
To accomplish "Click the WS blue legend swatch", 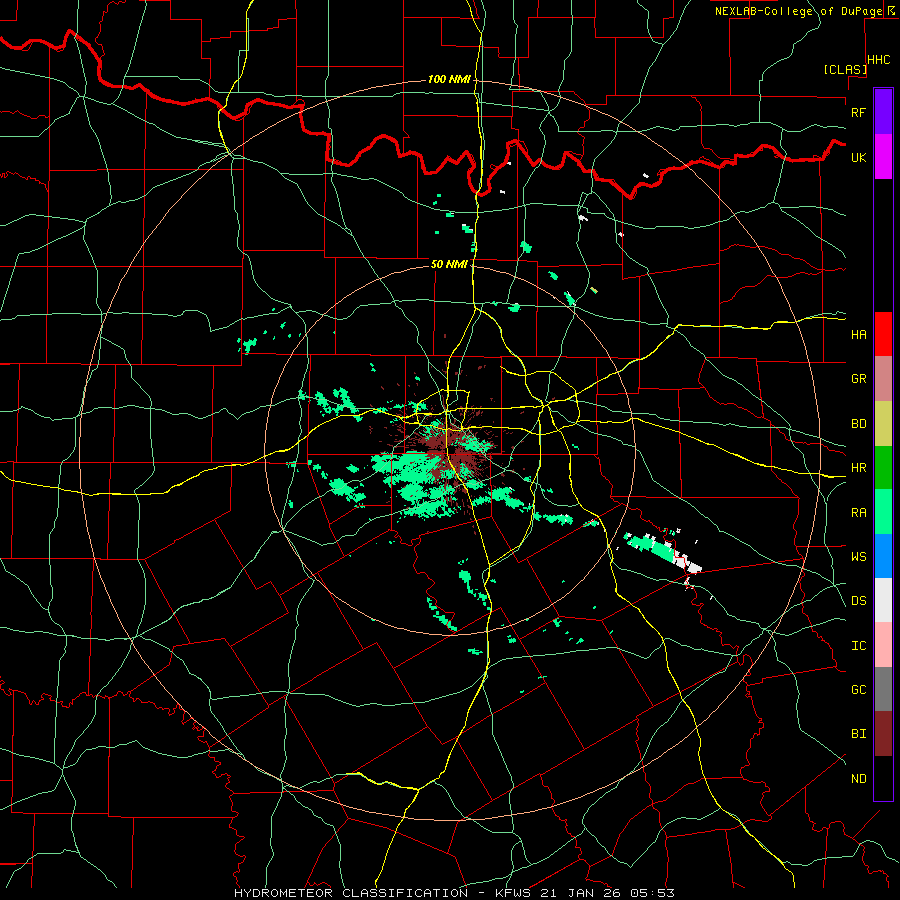I will [883, 556].
